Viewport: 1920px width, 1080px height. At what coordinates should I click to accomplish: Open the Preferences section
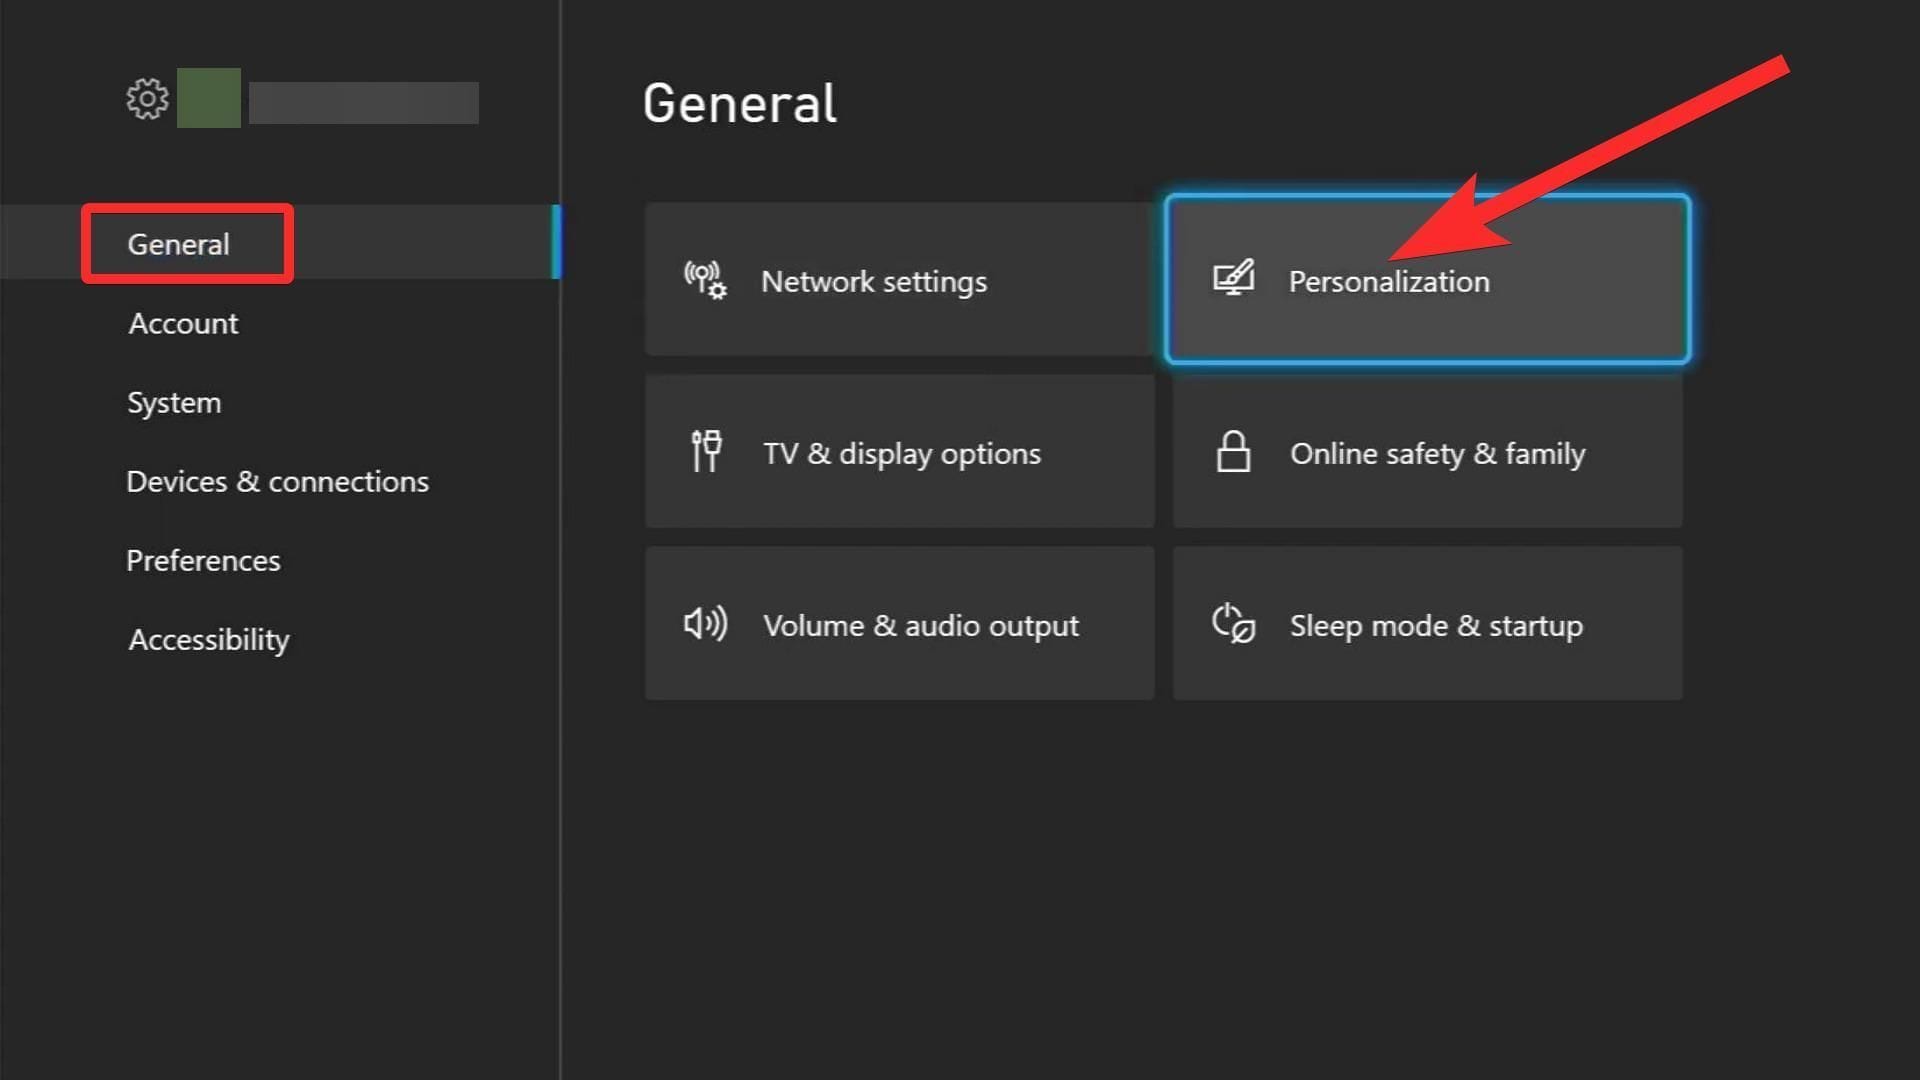[203, 560]
